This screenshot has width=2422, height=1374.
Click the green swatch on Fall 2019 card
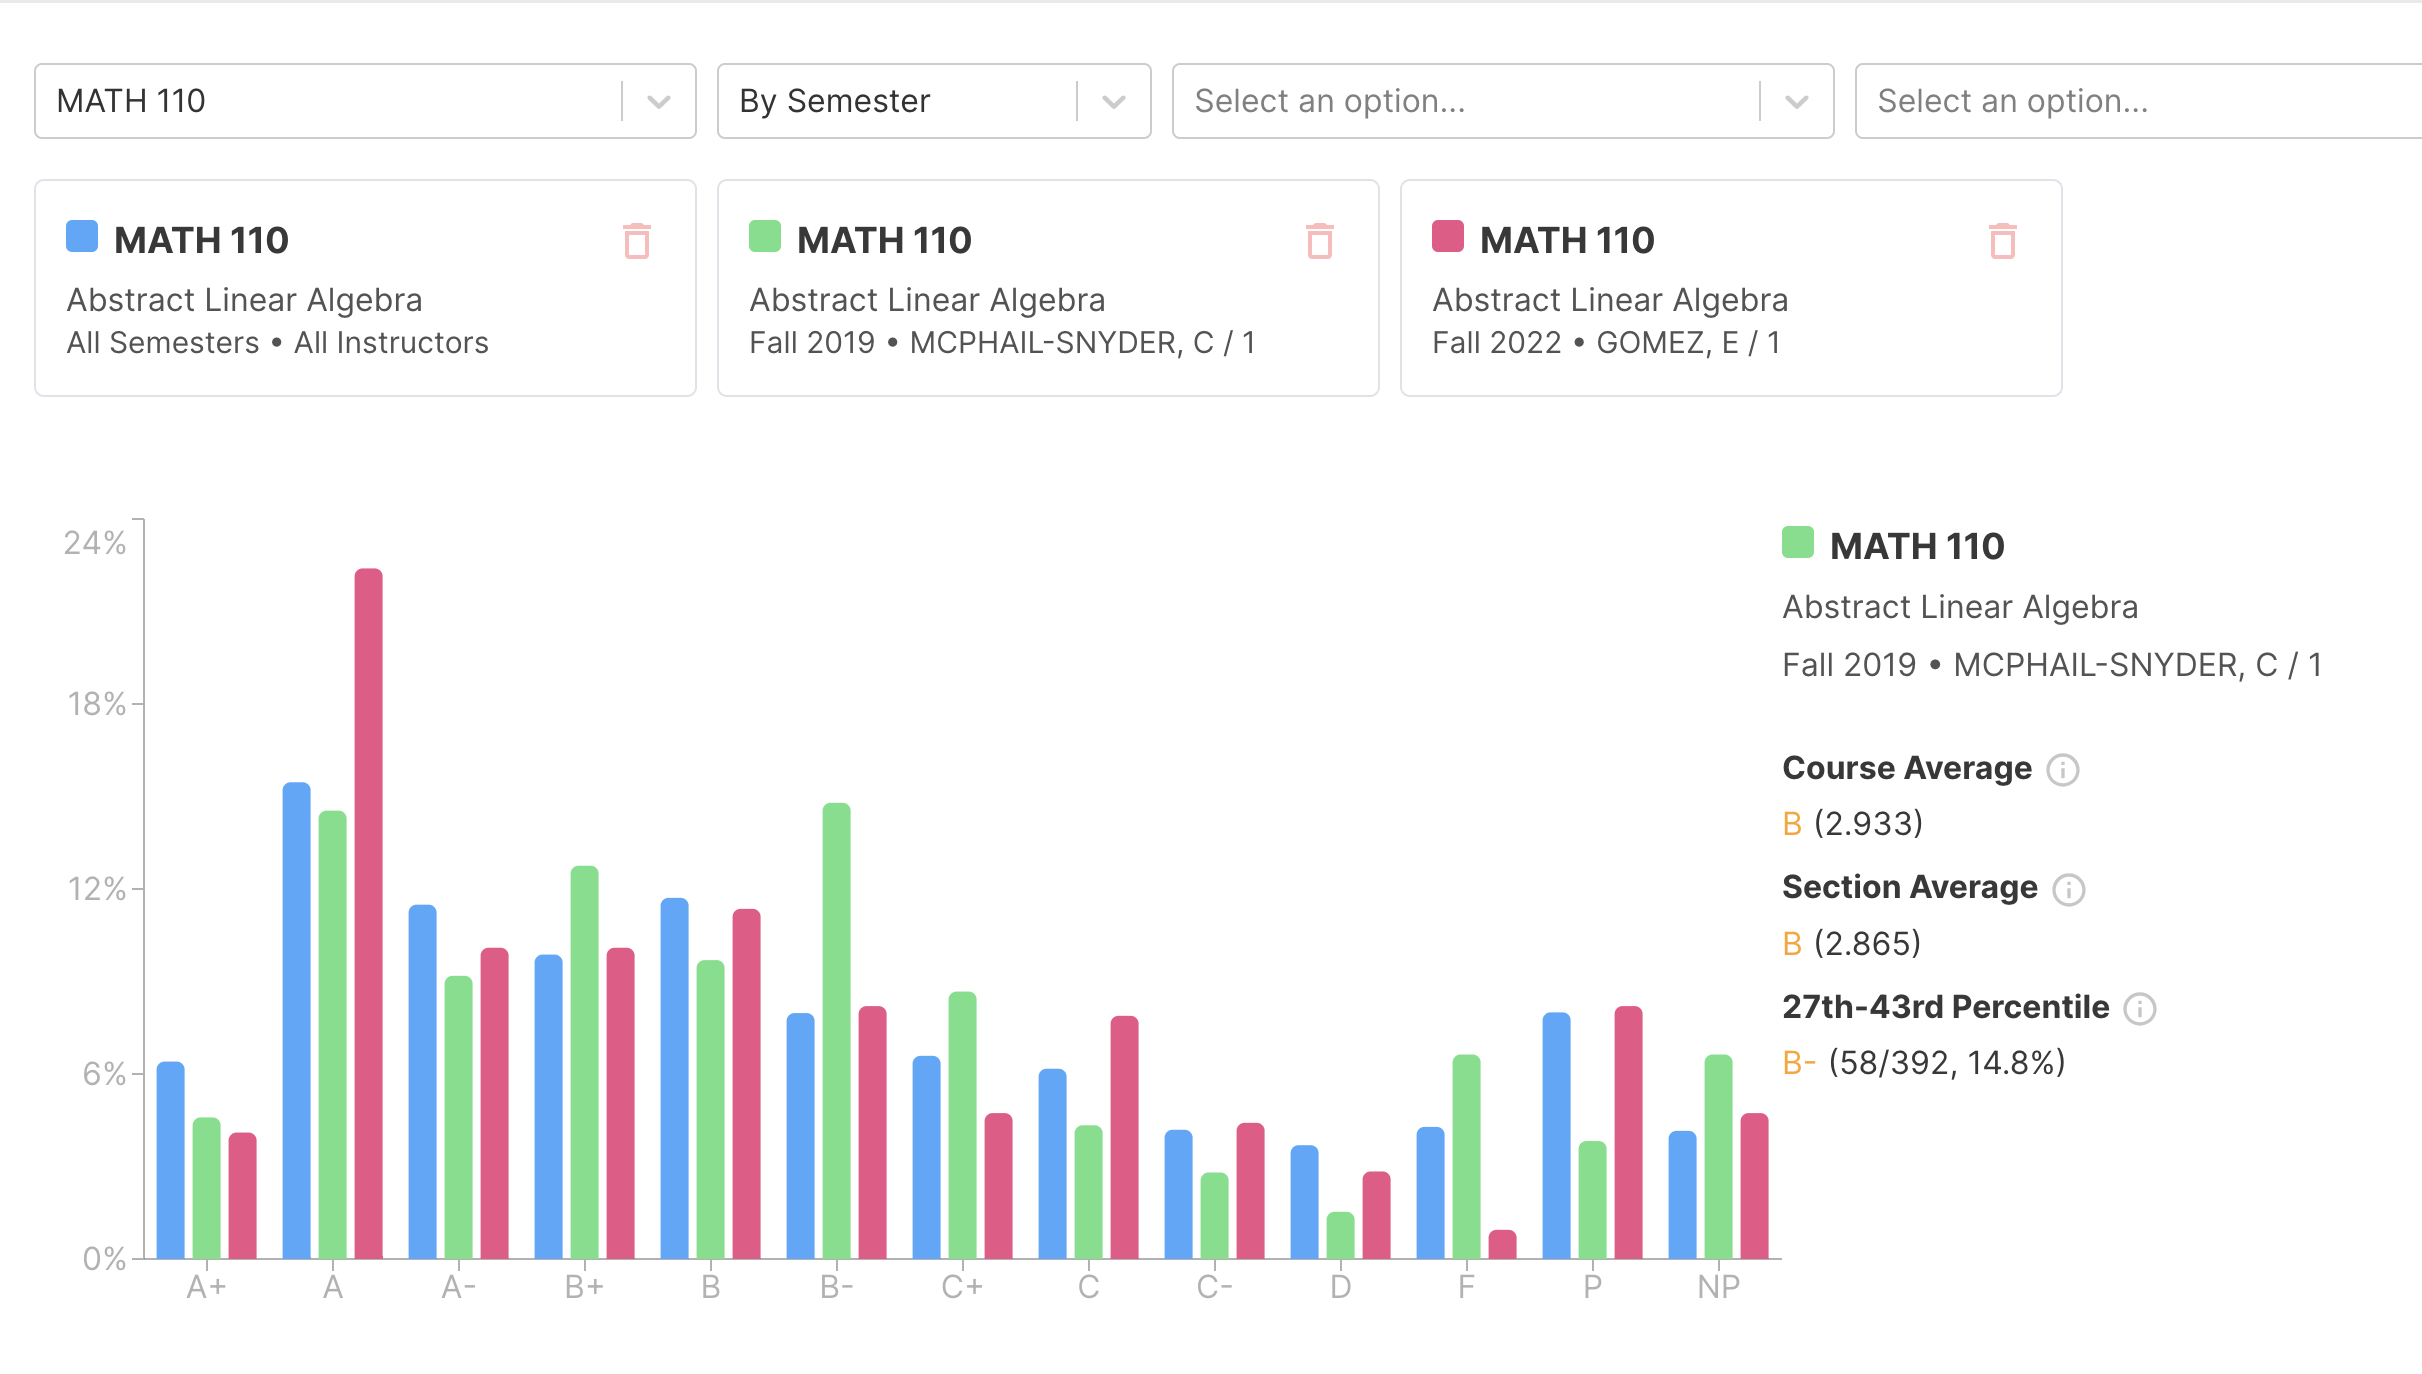[x=765, y=237]
